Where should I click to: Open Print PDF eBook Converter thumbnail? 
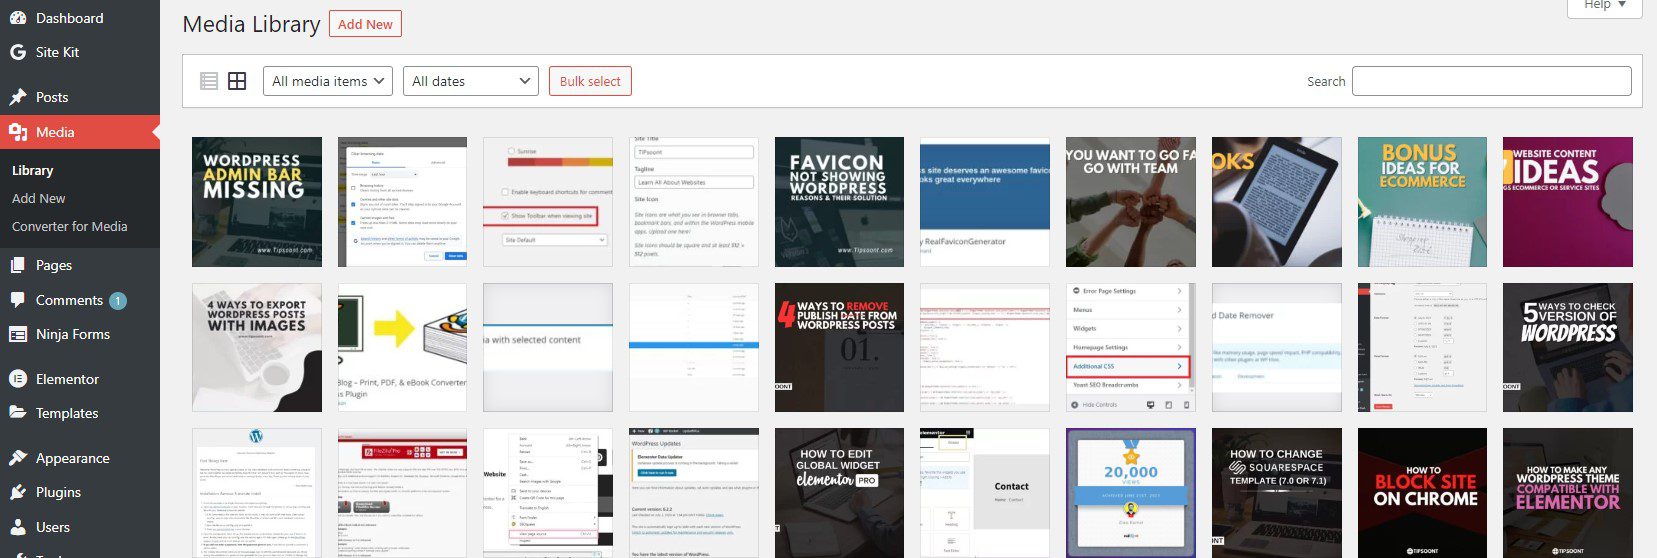[x=402, y=347]
